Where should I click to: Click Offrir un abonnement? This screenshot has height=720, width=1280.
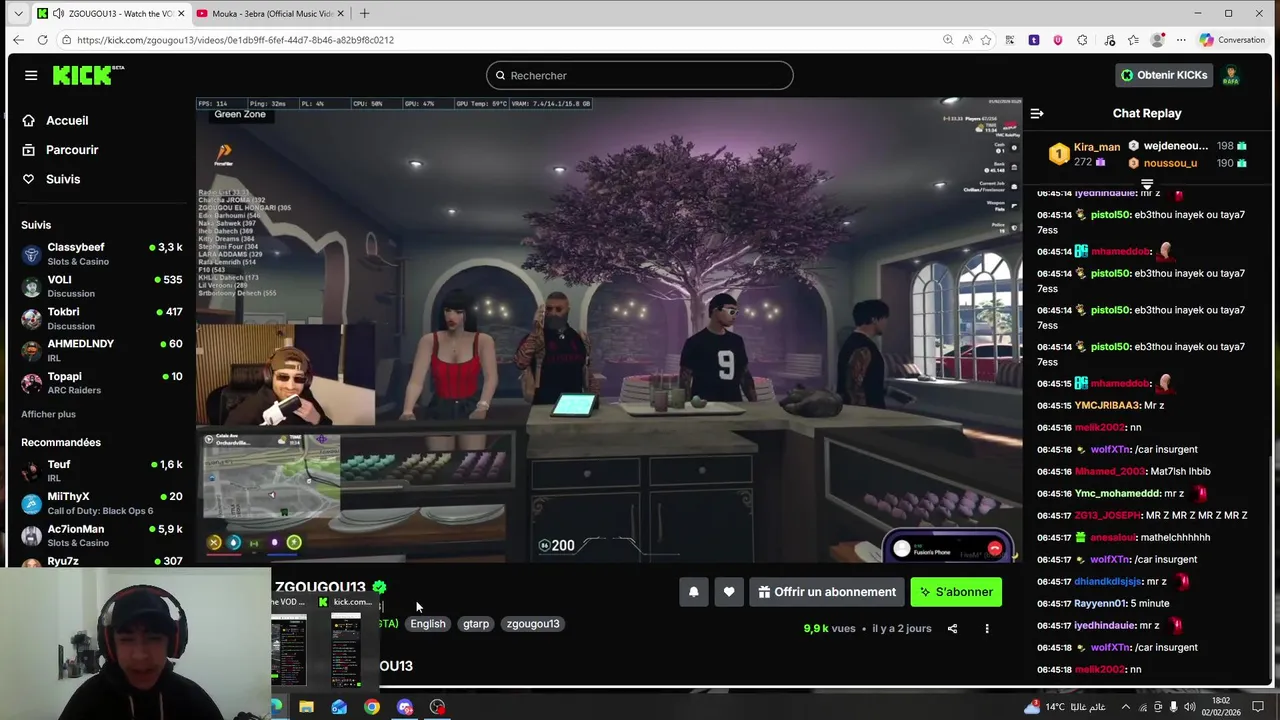coord(826,592)
